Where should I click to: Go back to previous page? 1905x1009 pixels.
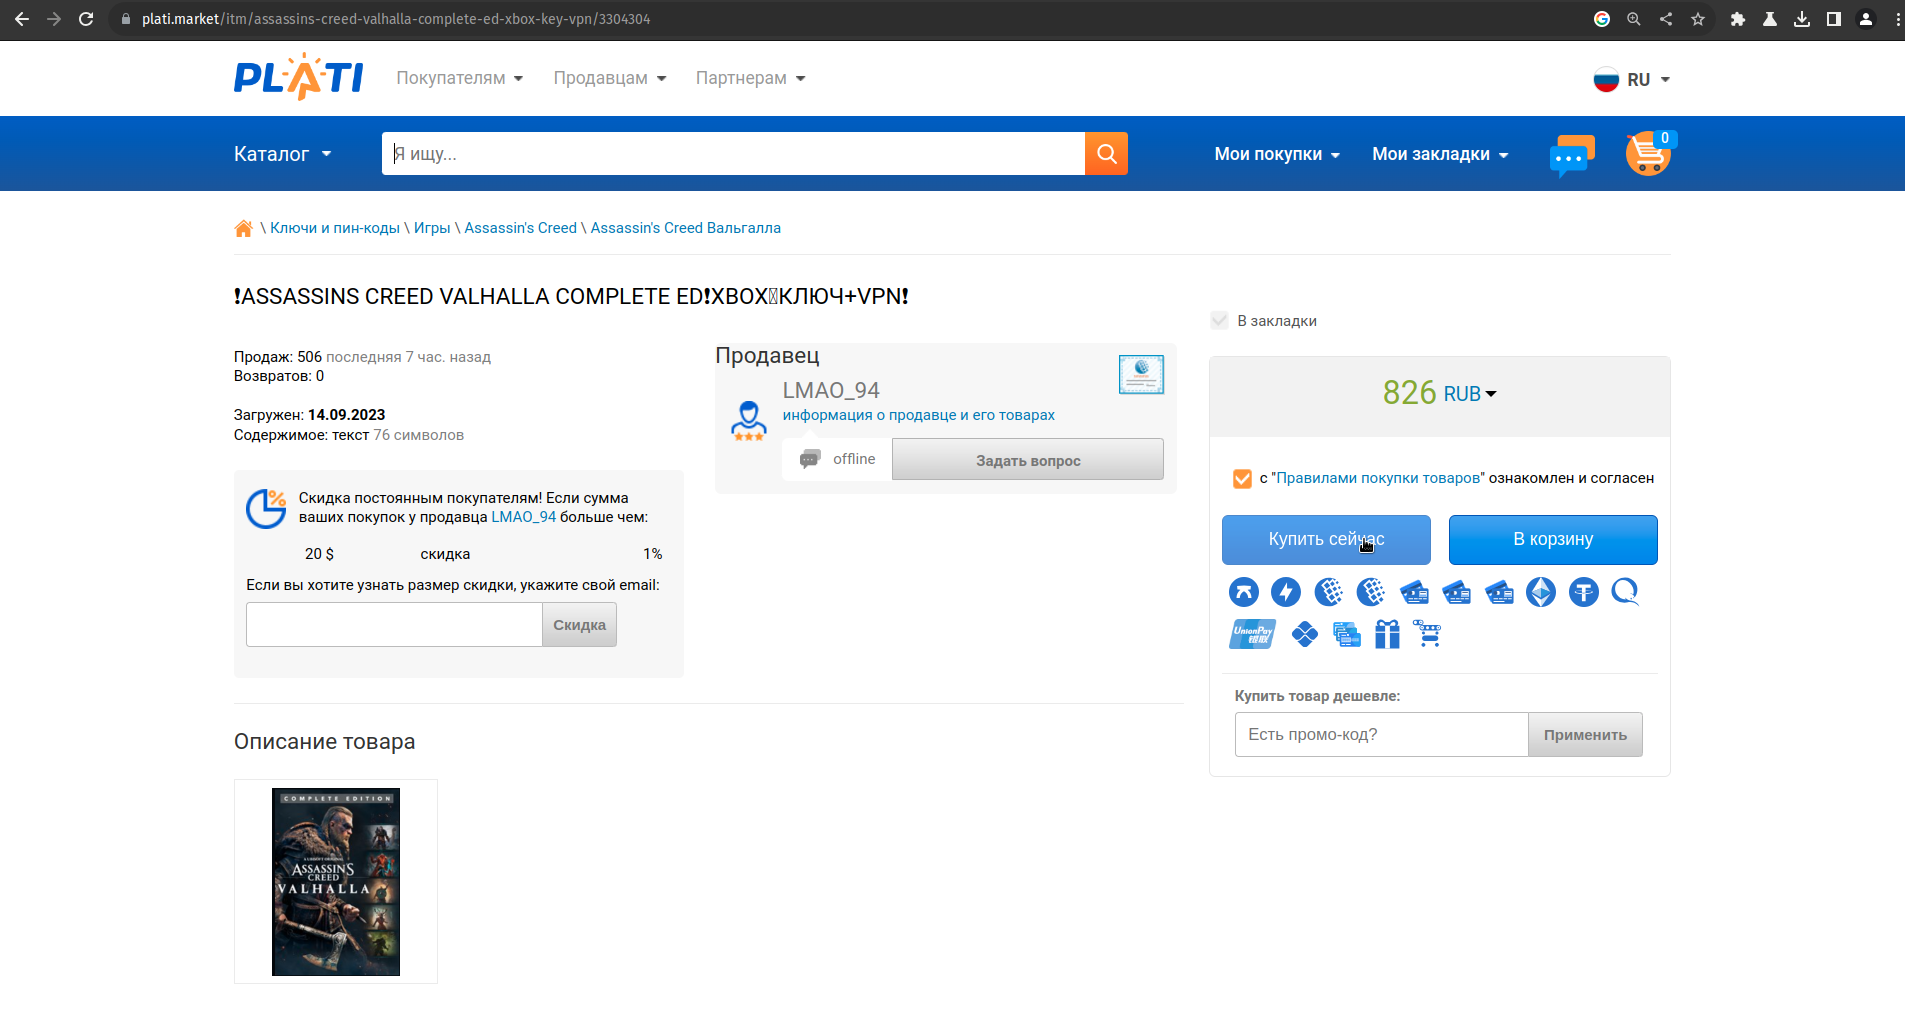pos(22,19)
